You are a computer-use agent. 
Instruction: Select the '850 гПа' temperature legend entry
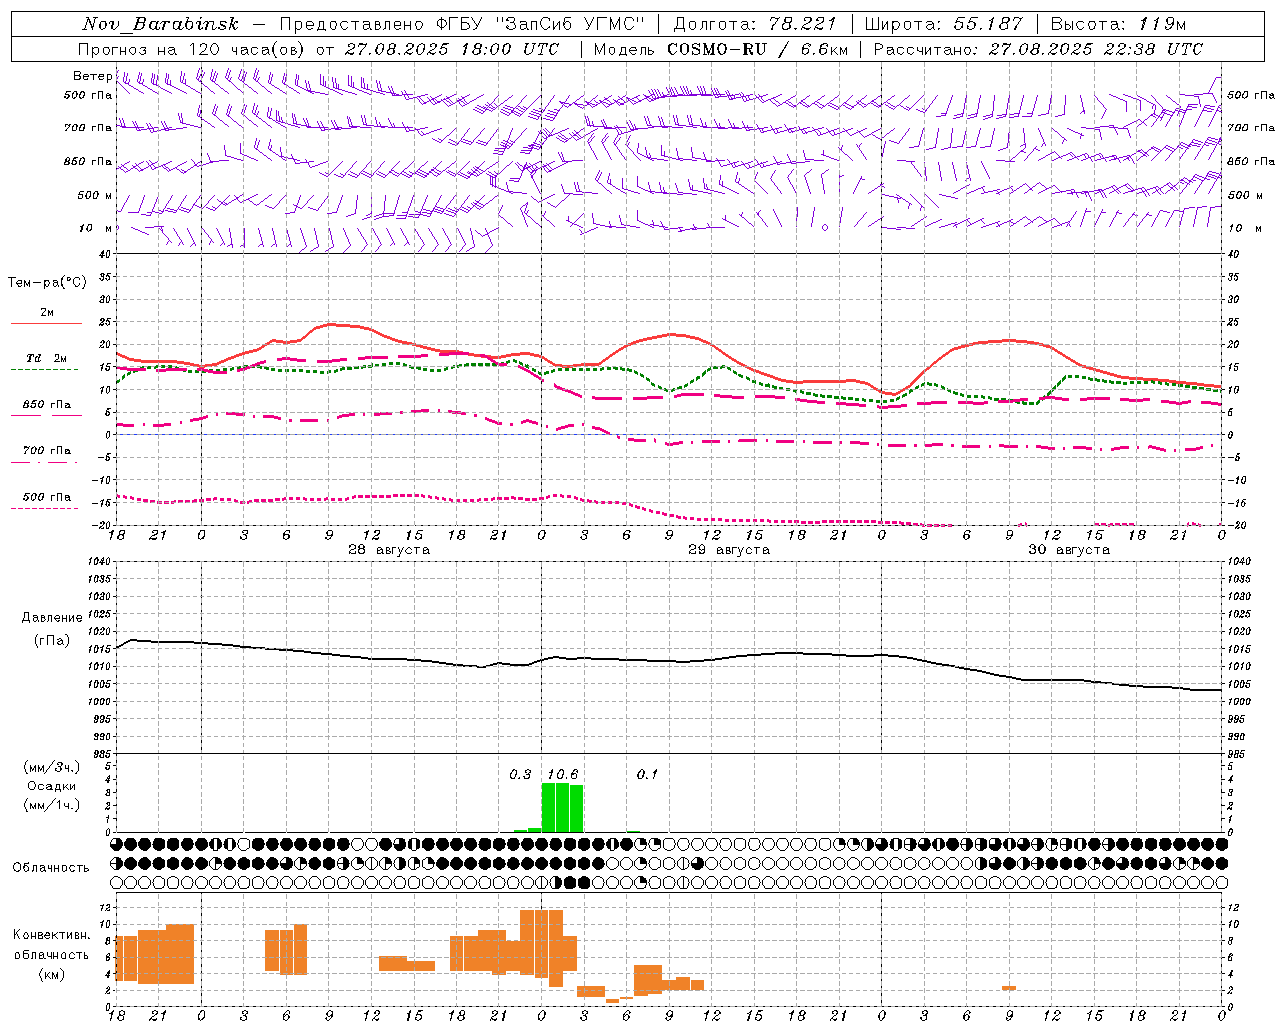coord(47,405)
